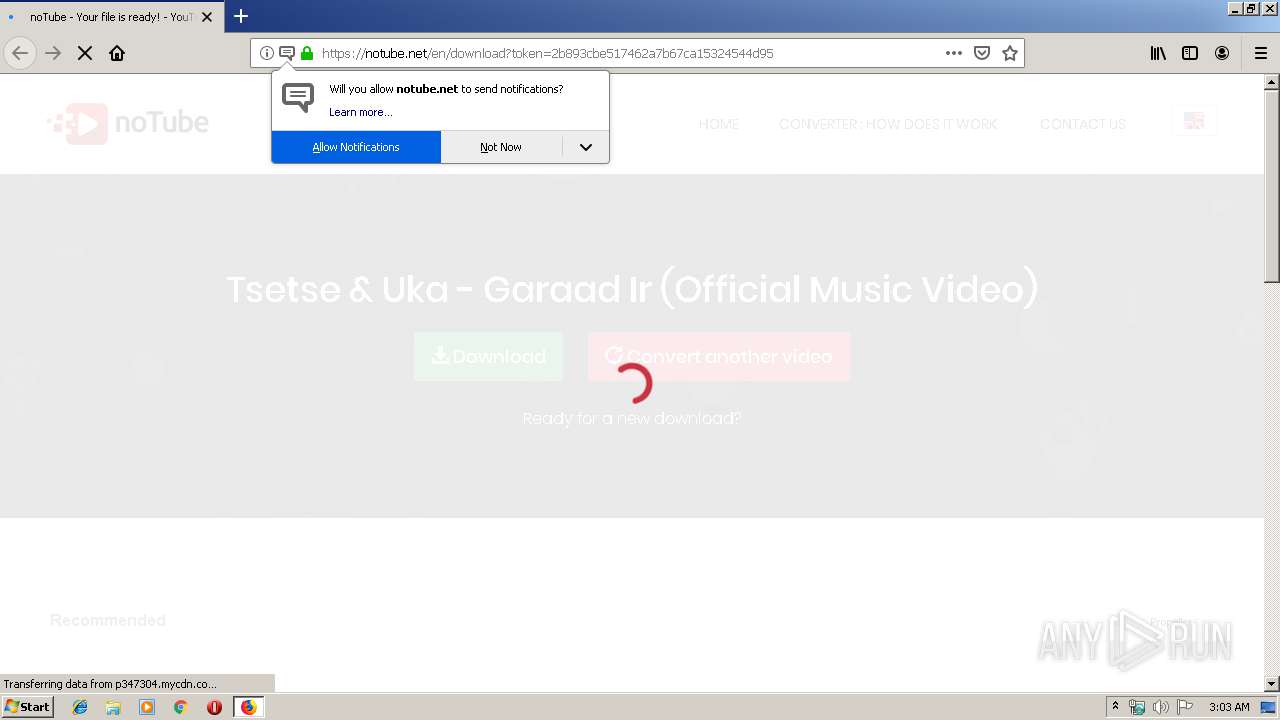Open Firefox account icon
This screenshot has width=1280, height=720.
pyautogui.click(x=1222, y=53)
